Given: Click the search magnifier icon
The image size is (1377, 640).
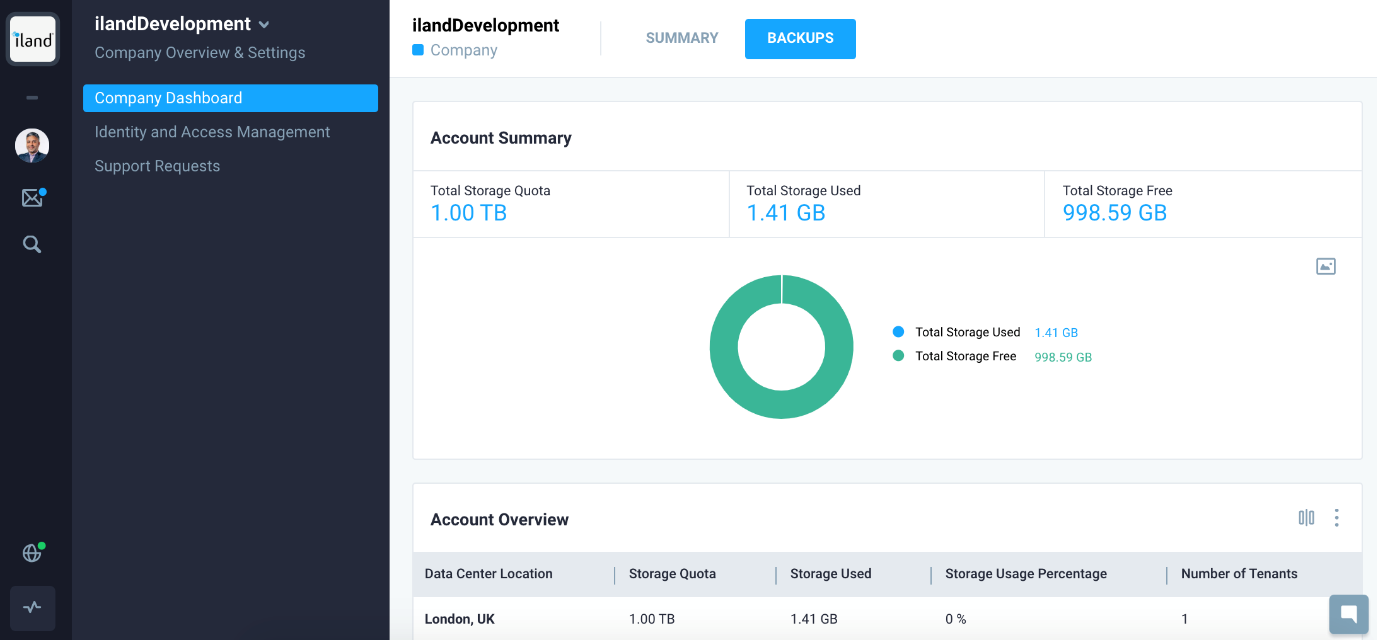Looking at the screenshot, I should tap(32, 245).
